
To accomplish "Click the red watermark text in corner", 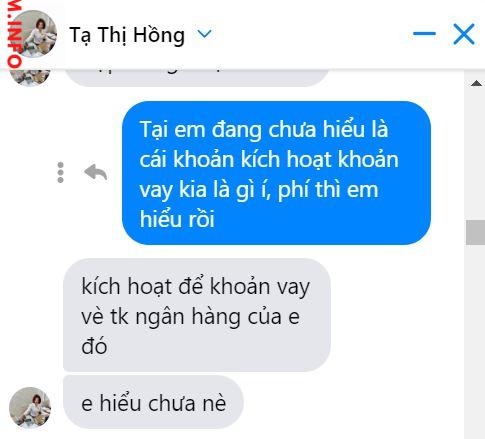I will pos(14,33).
